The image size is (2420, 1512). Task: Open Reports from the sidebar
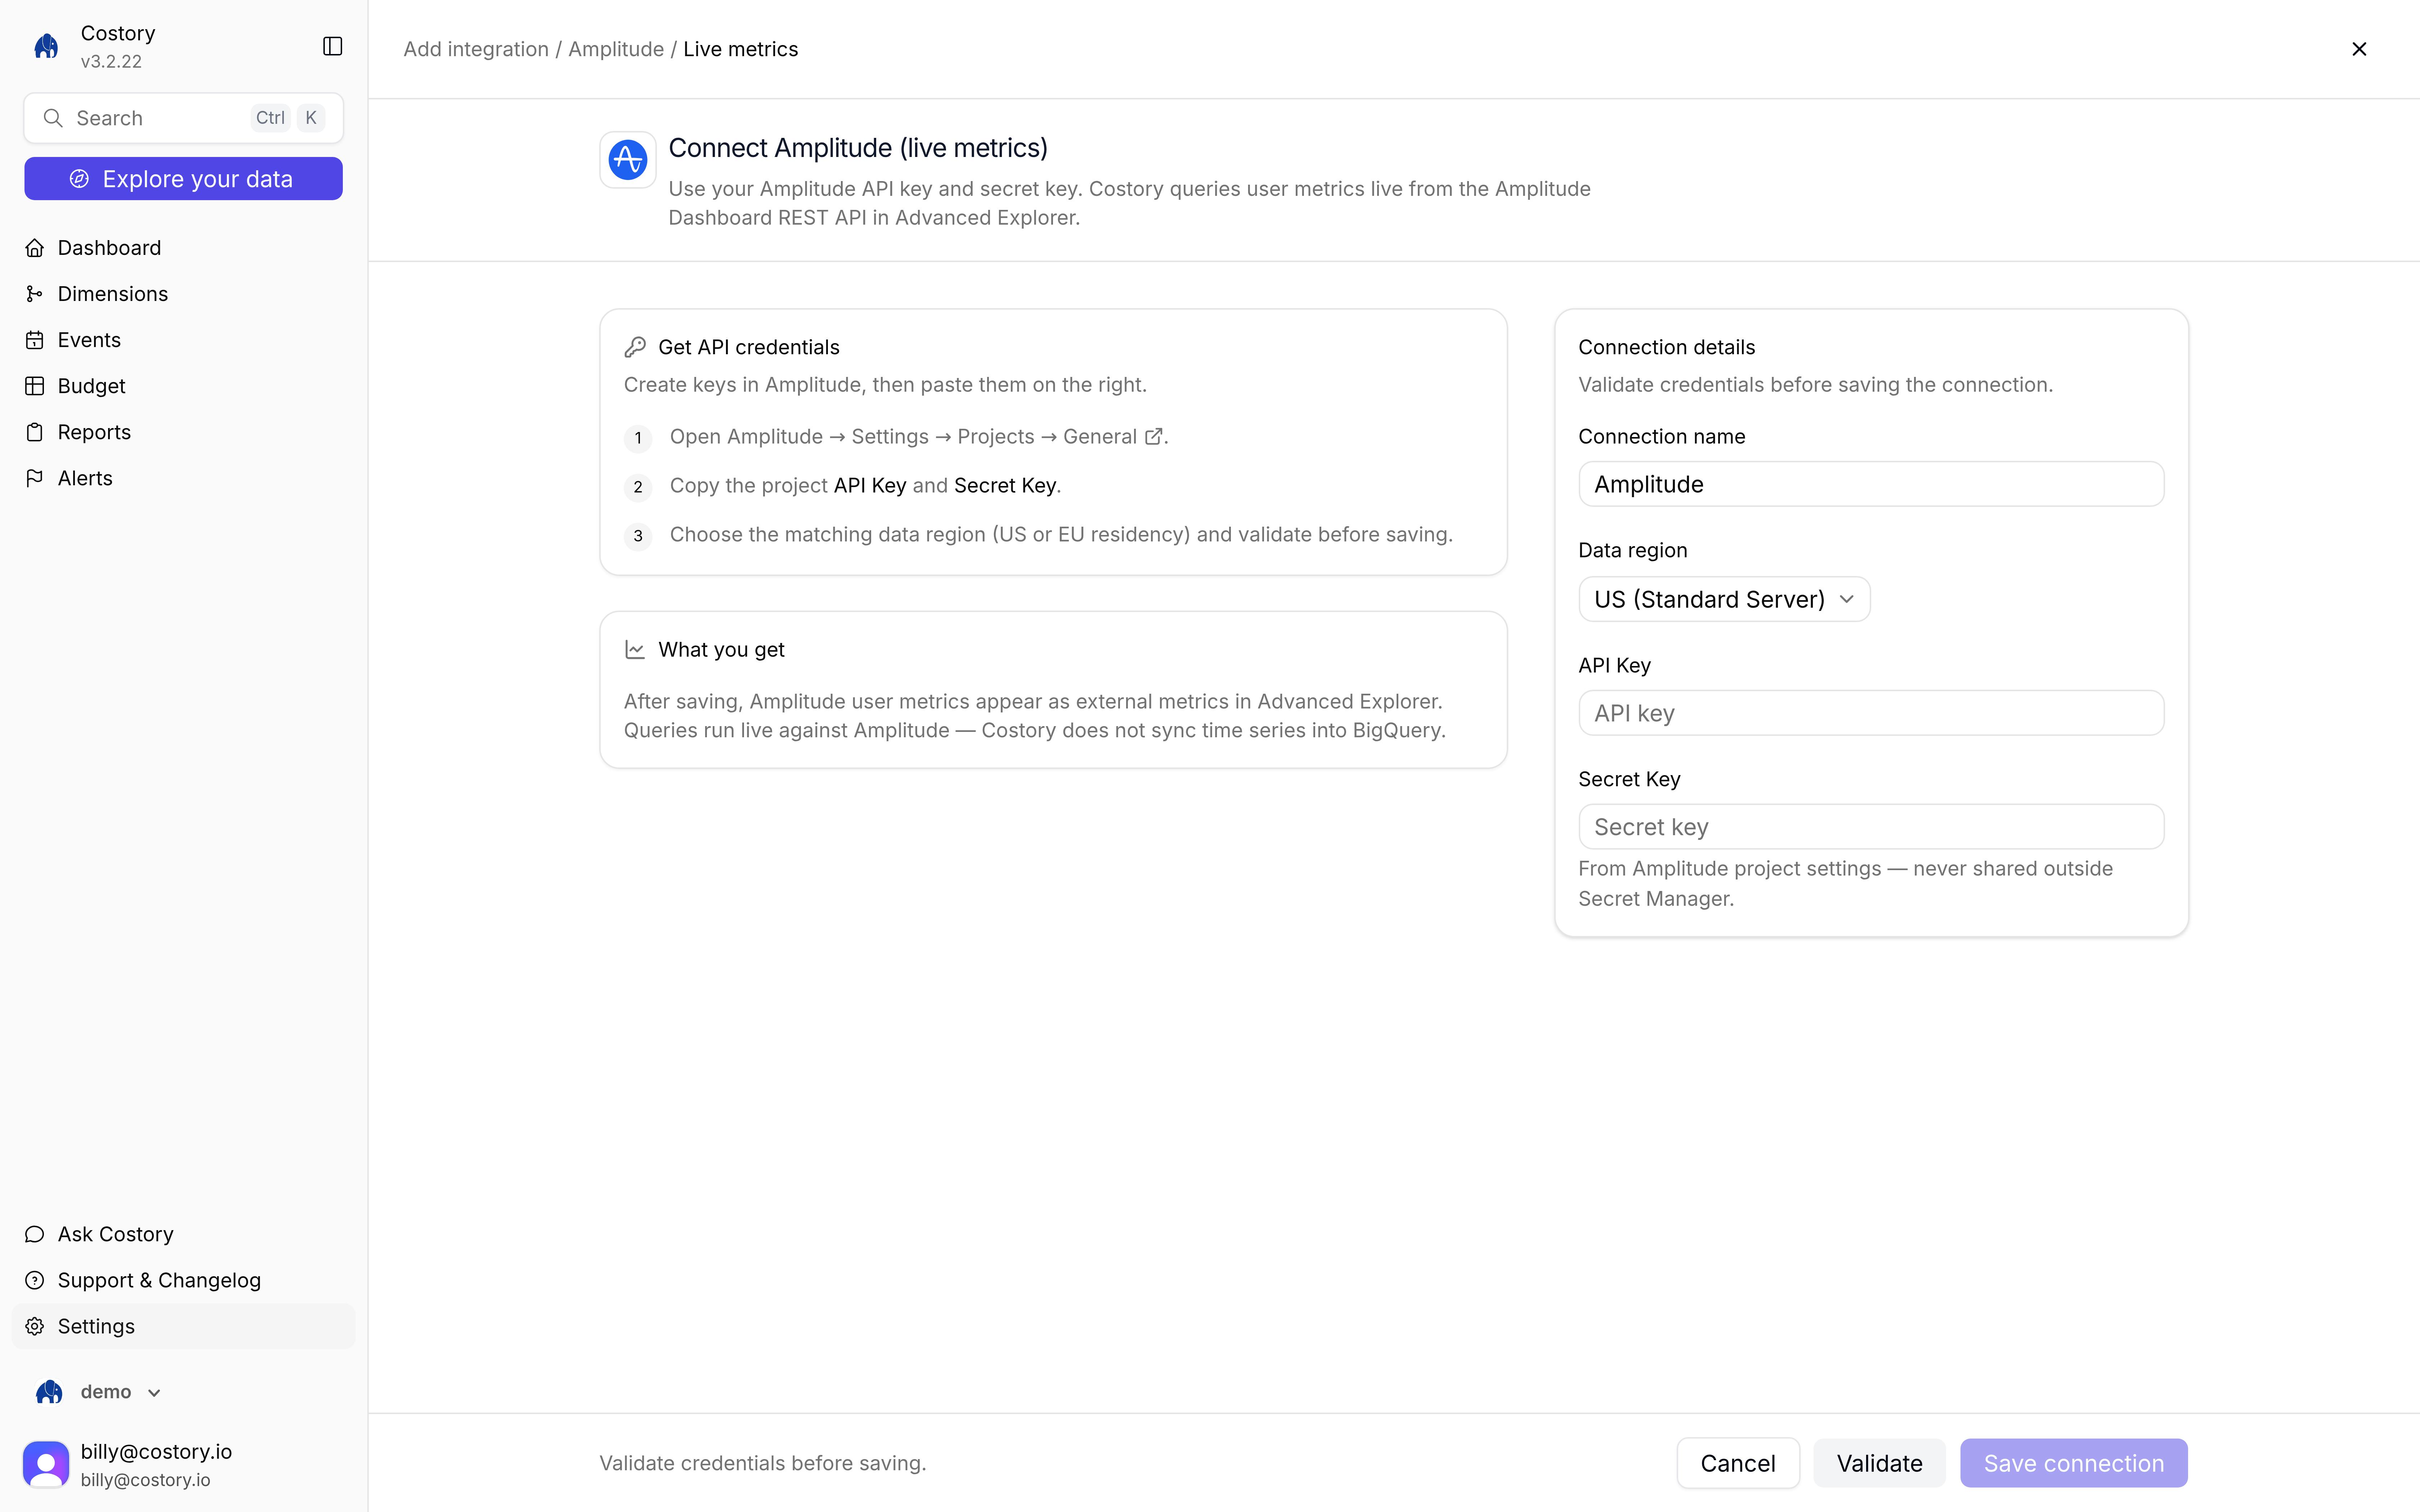[184, 432]
